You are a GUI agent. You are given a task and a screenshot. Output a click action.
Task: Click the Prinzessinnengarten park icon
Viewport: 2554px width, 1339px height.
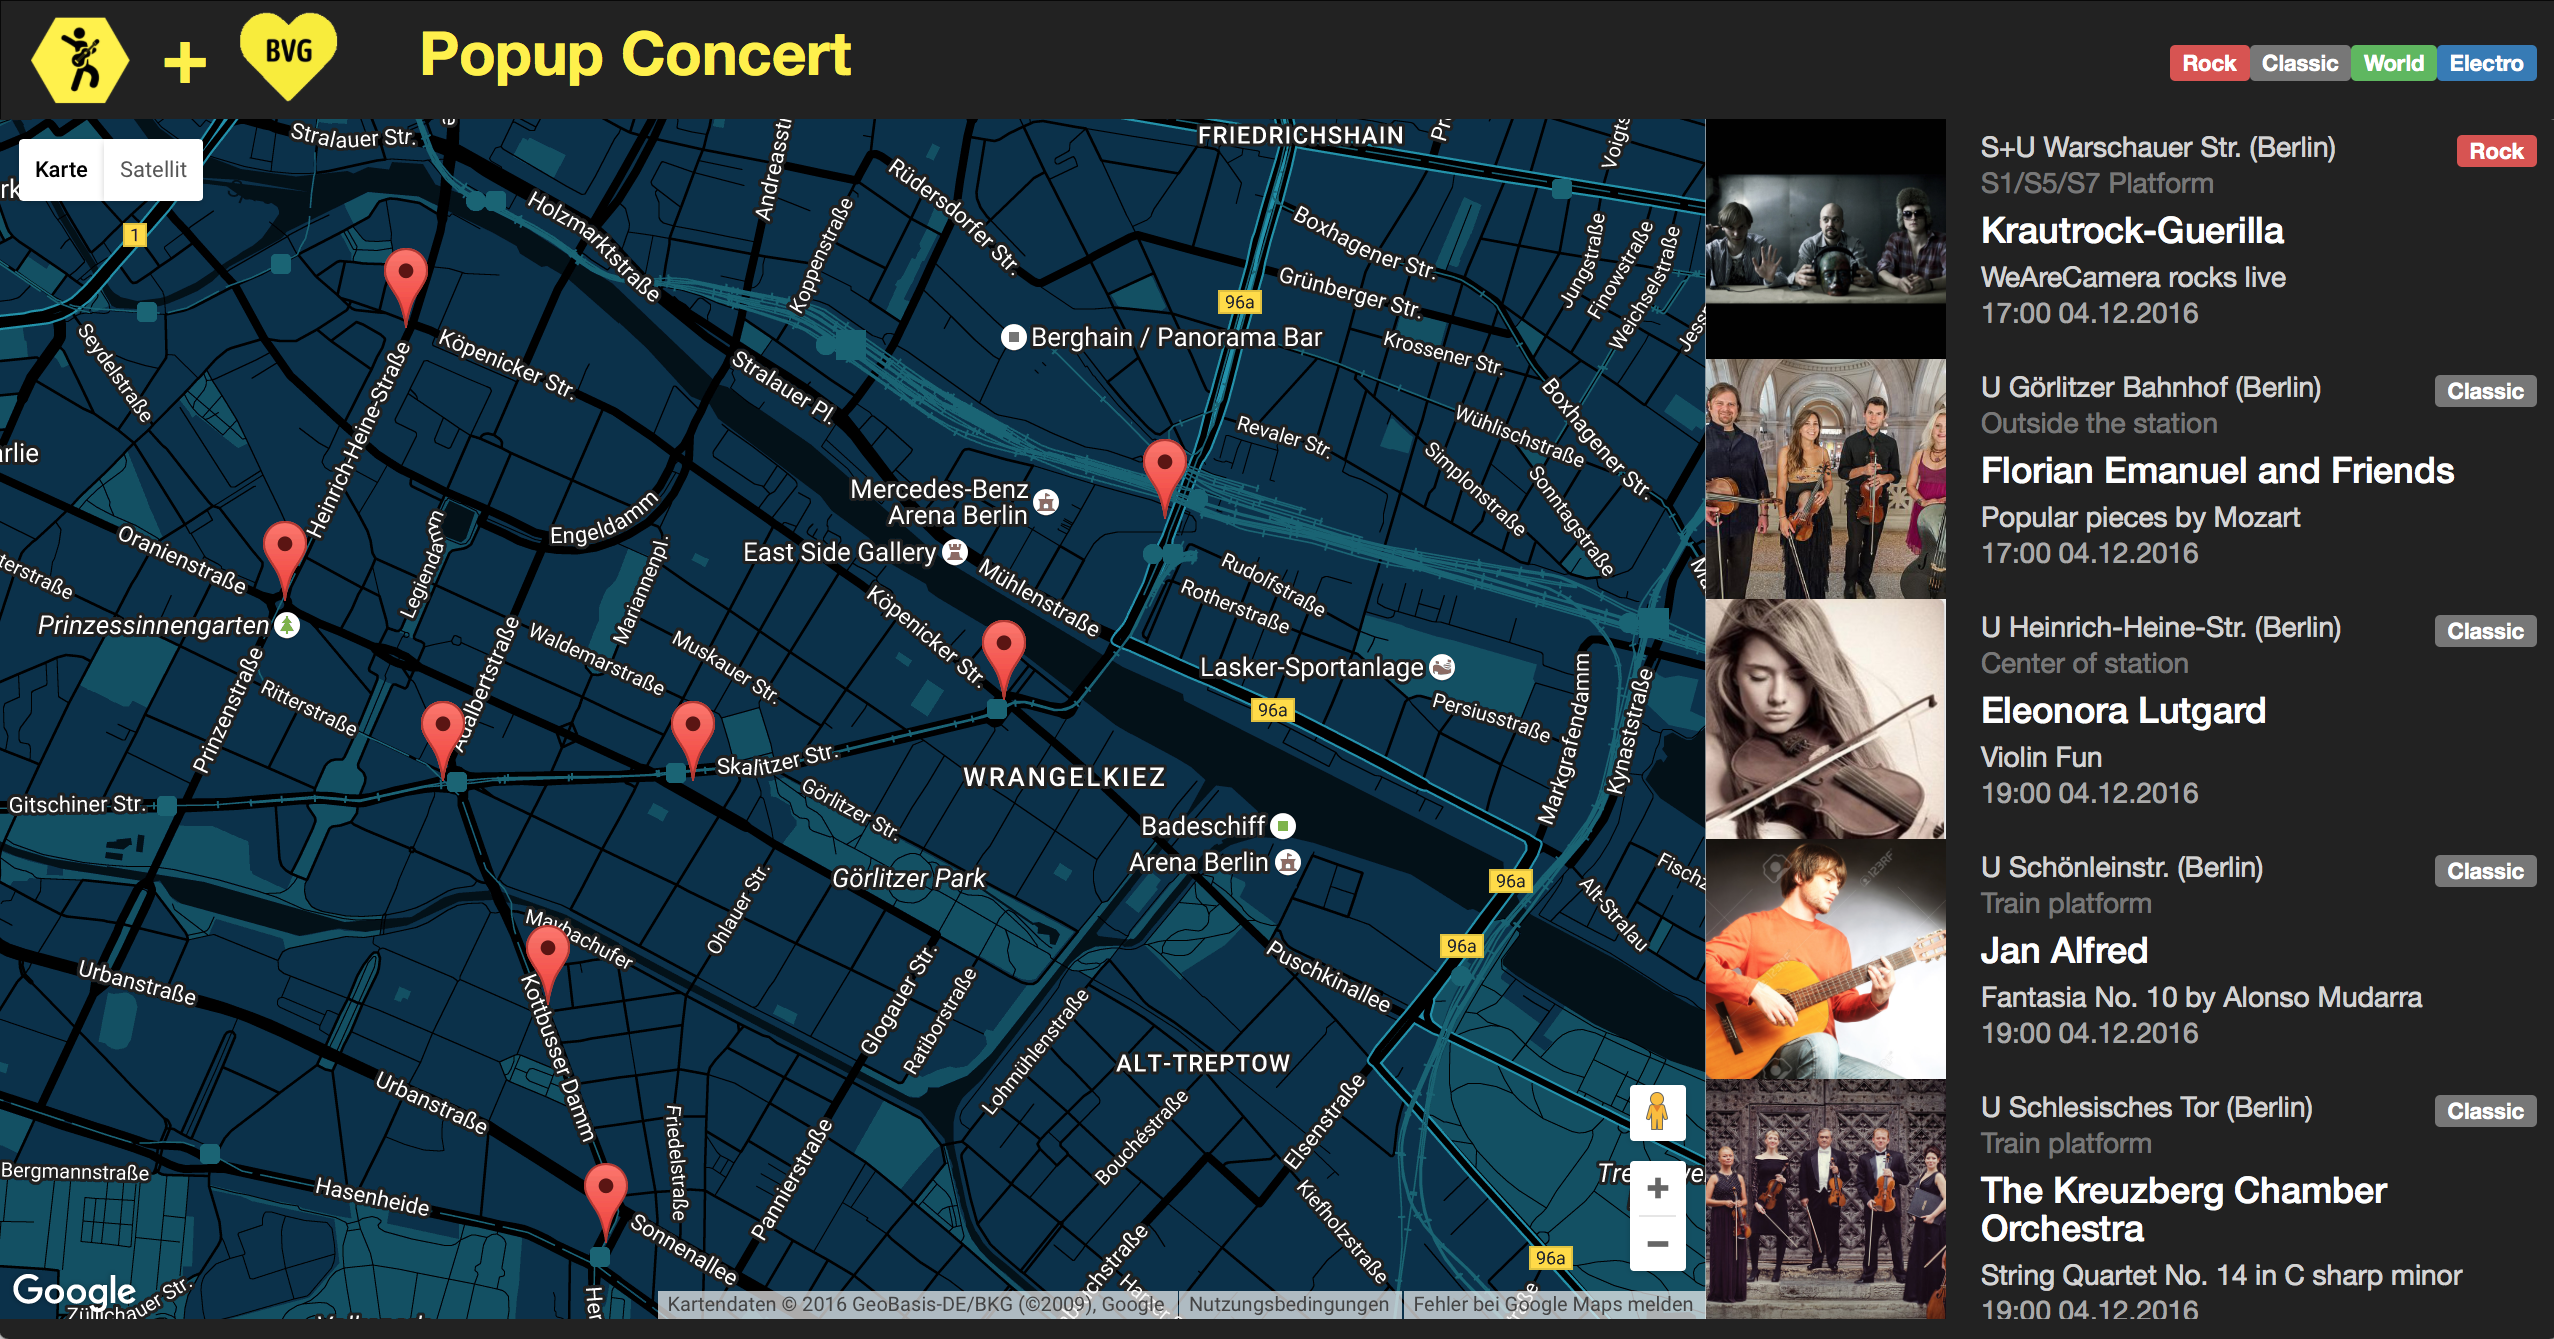click(x=287, y=625)
